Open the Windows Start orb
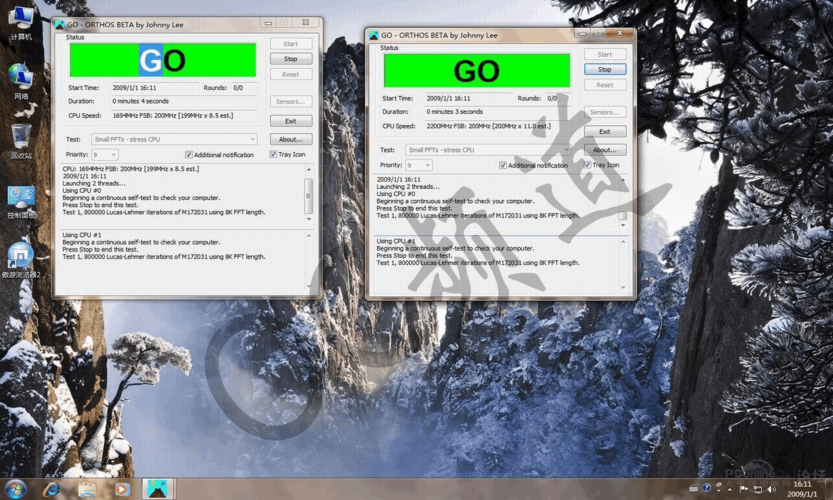Image resolution: width=833 pixels, height=500 pixels. pos(15,489)
